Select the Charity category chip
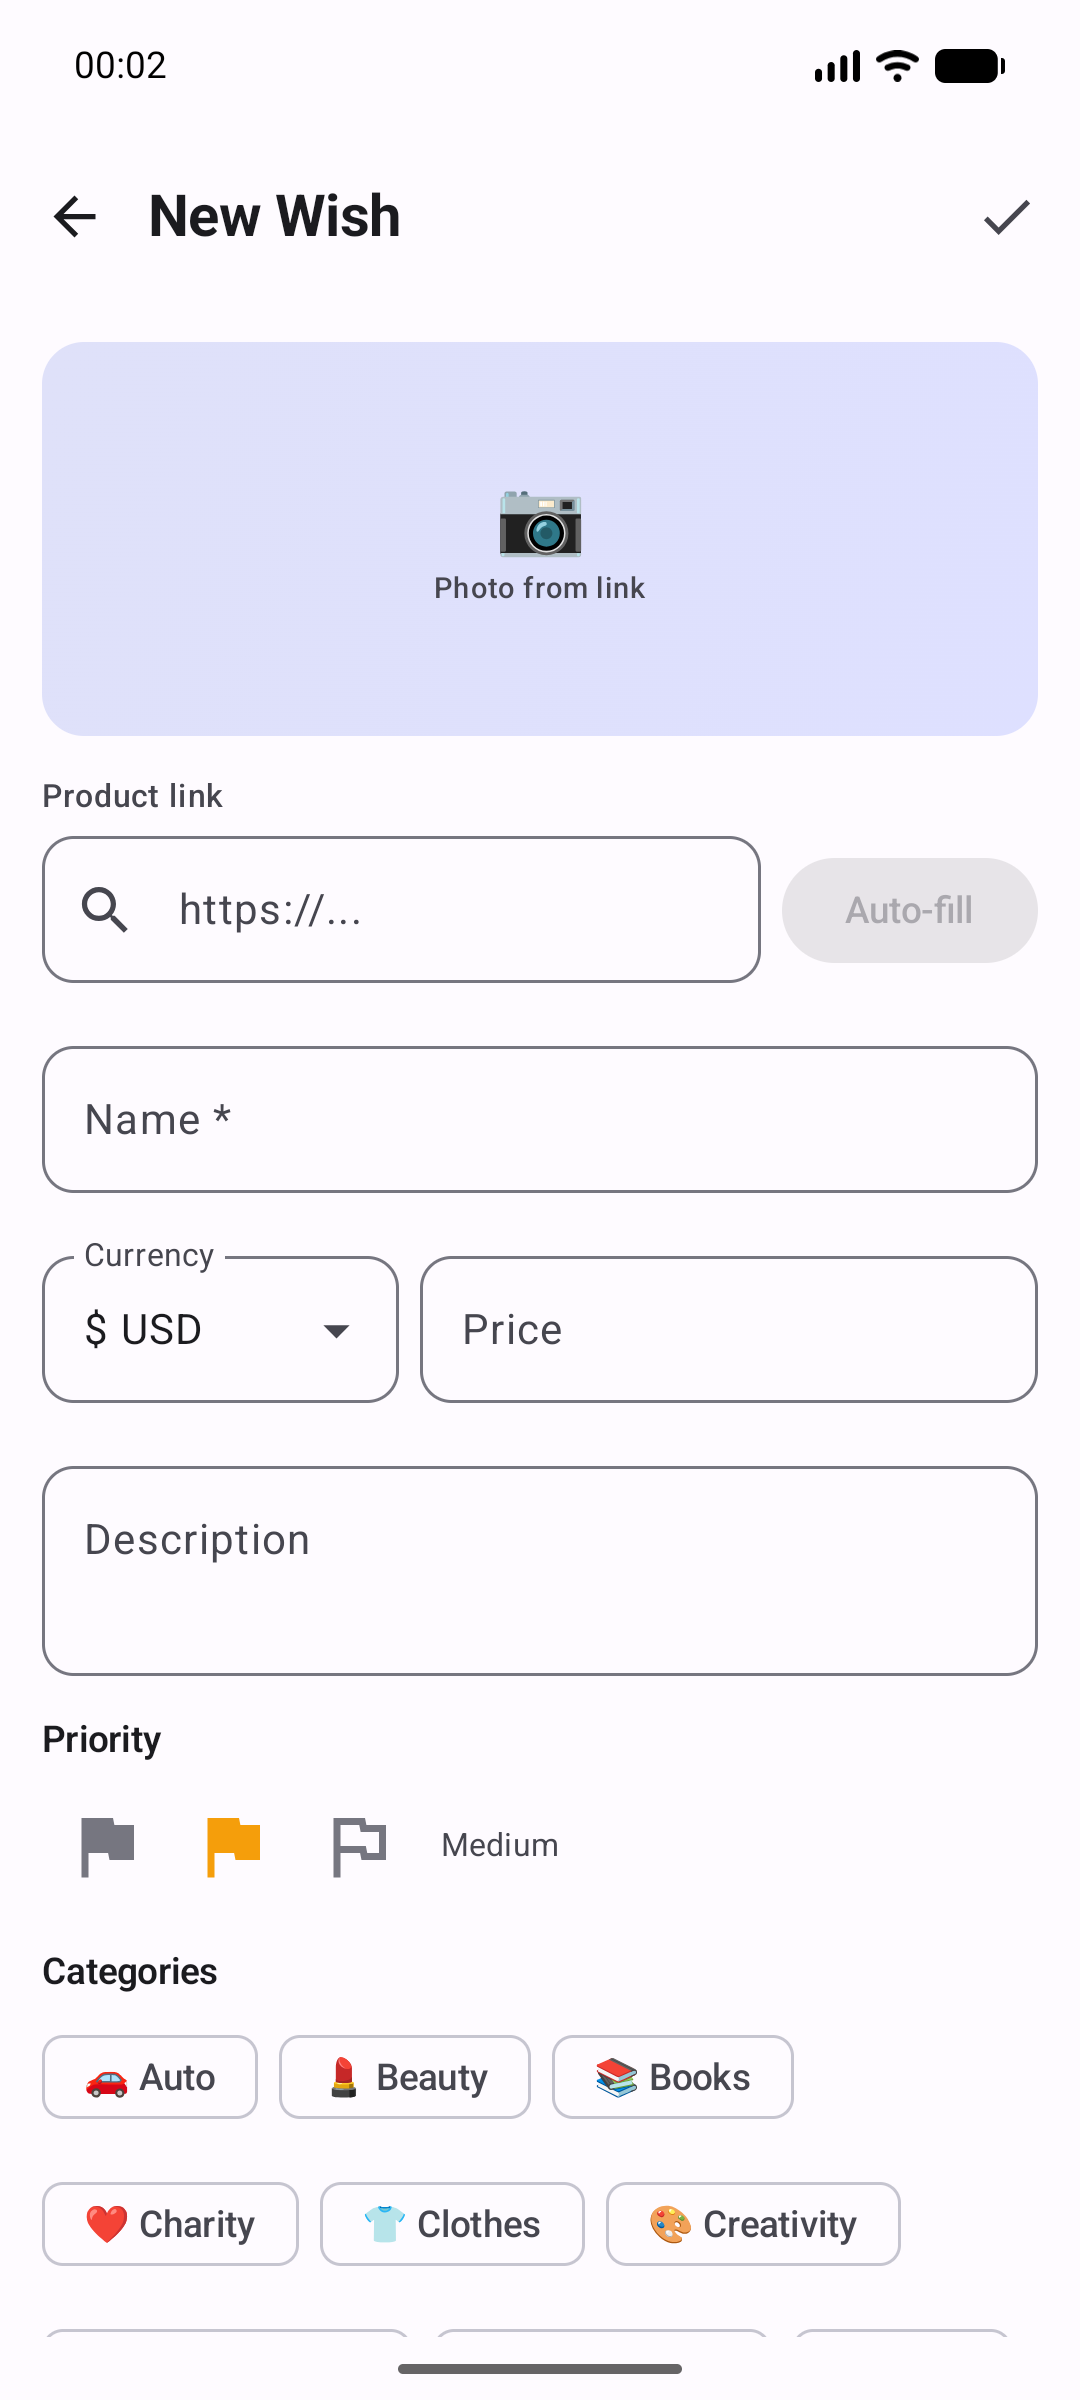Screen dimensions: 1080x2400 [170, 2224]
